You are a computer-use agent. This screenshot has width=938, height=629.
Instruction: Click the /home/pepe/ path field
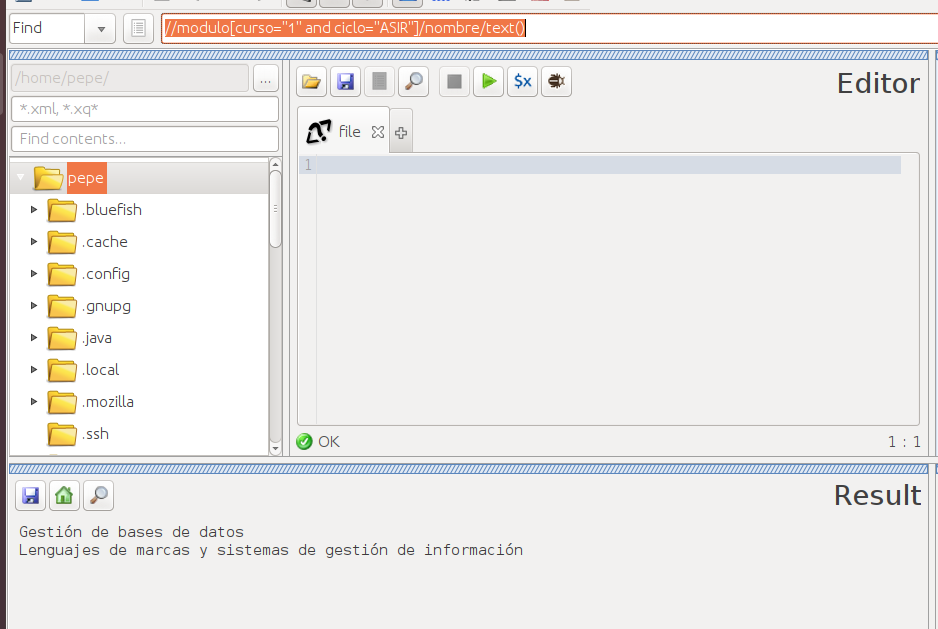click(130, 78)
